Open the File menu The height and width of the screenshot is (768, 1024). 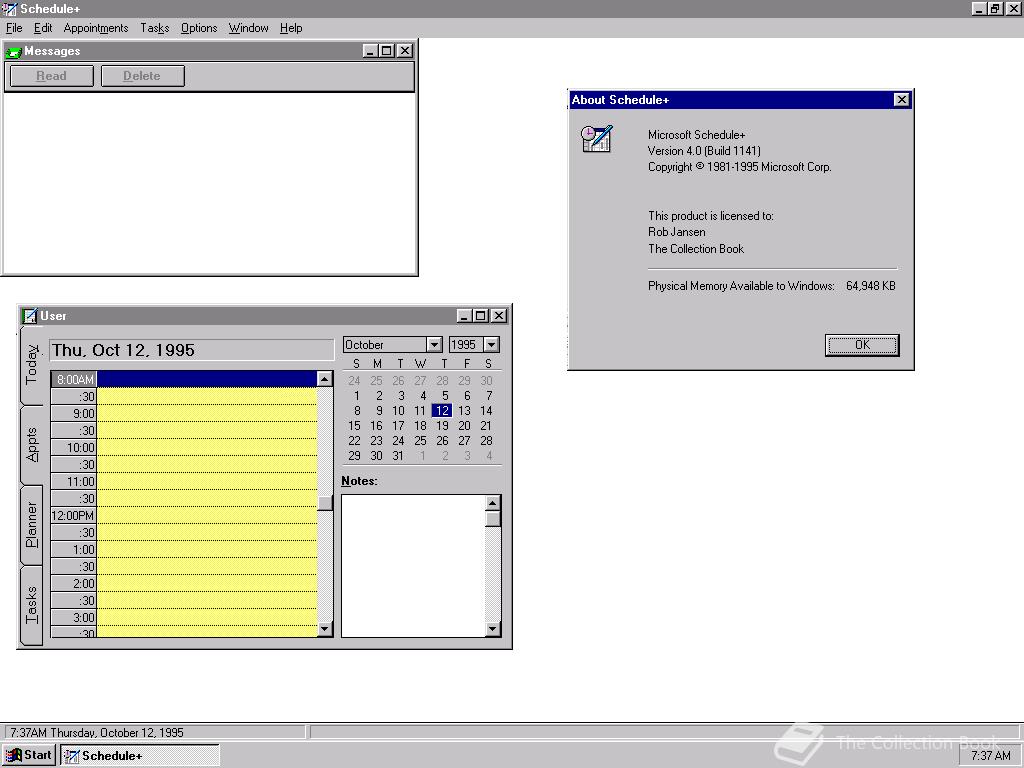click(x=14, y=28)
